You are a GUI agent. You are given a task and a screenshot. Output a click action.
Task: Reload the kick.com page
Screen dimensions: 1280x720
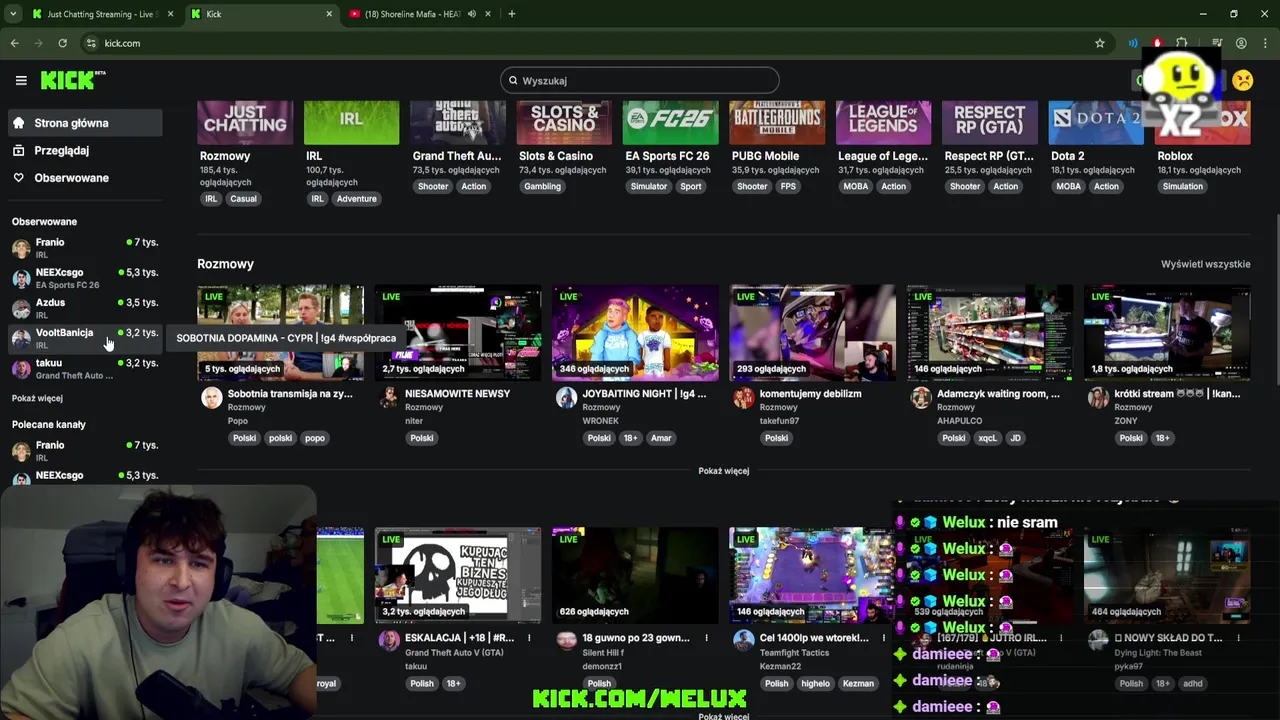(x=62, y=43)
